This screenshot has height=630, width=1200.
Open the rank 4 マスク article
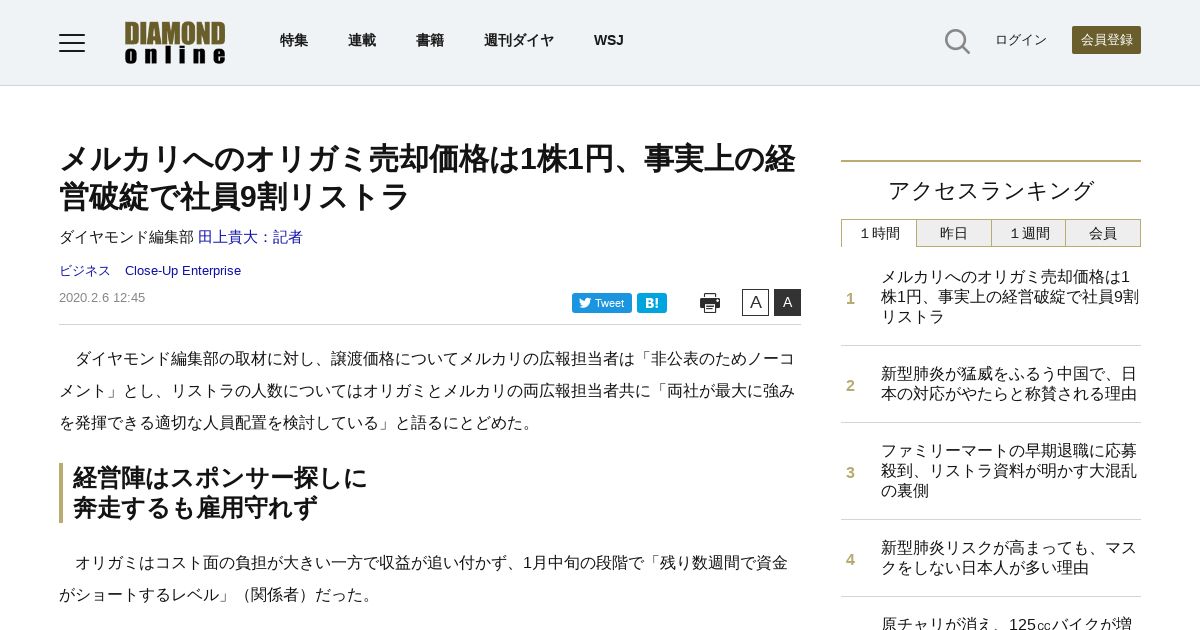1010,558
